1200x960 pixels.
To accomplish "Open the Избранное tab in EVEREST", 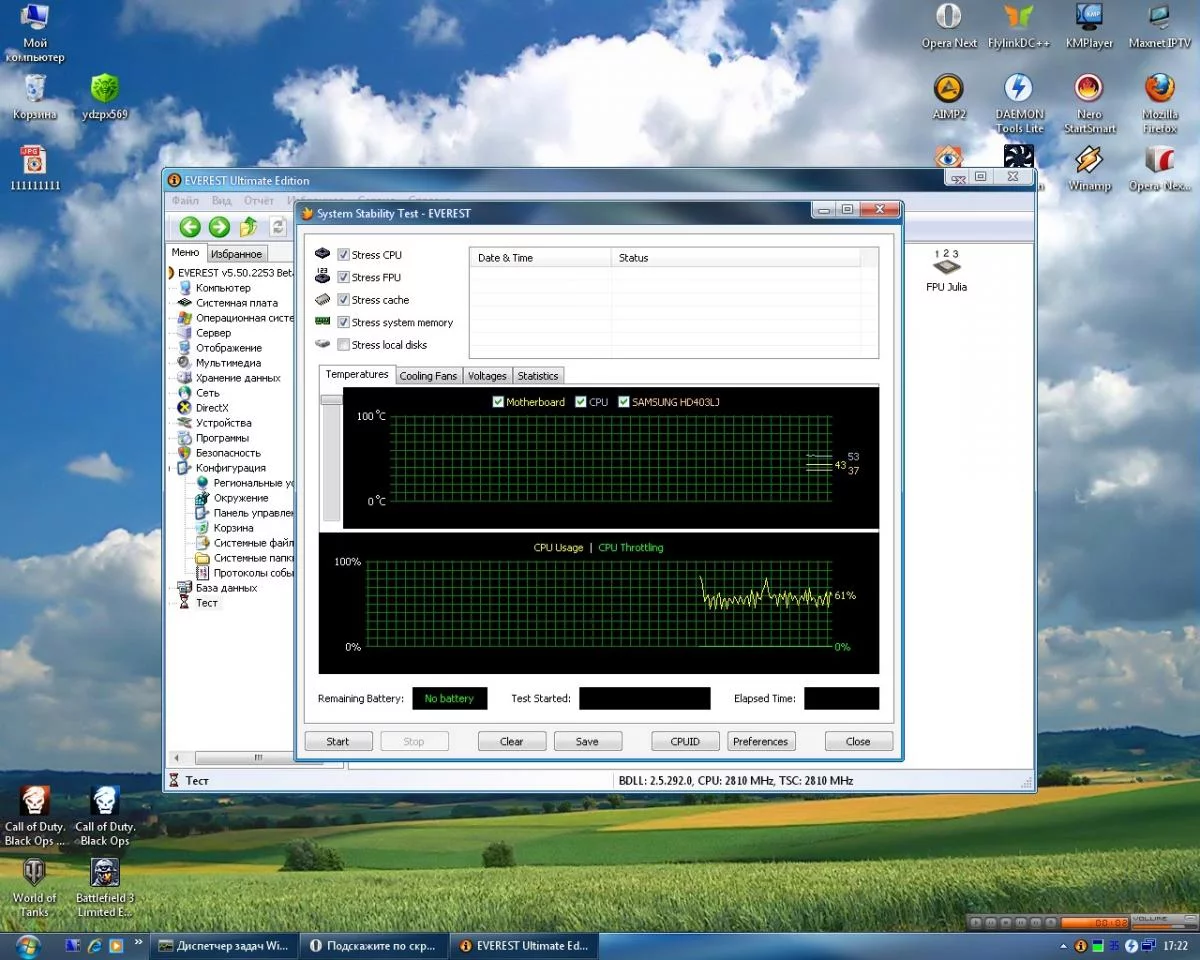I will [x=237, y=254].
